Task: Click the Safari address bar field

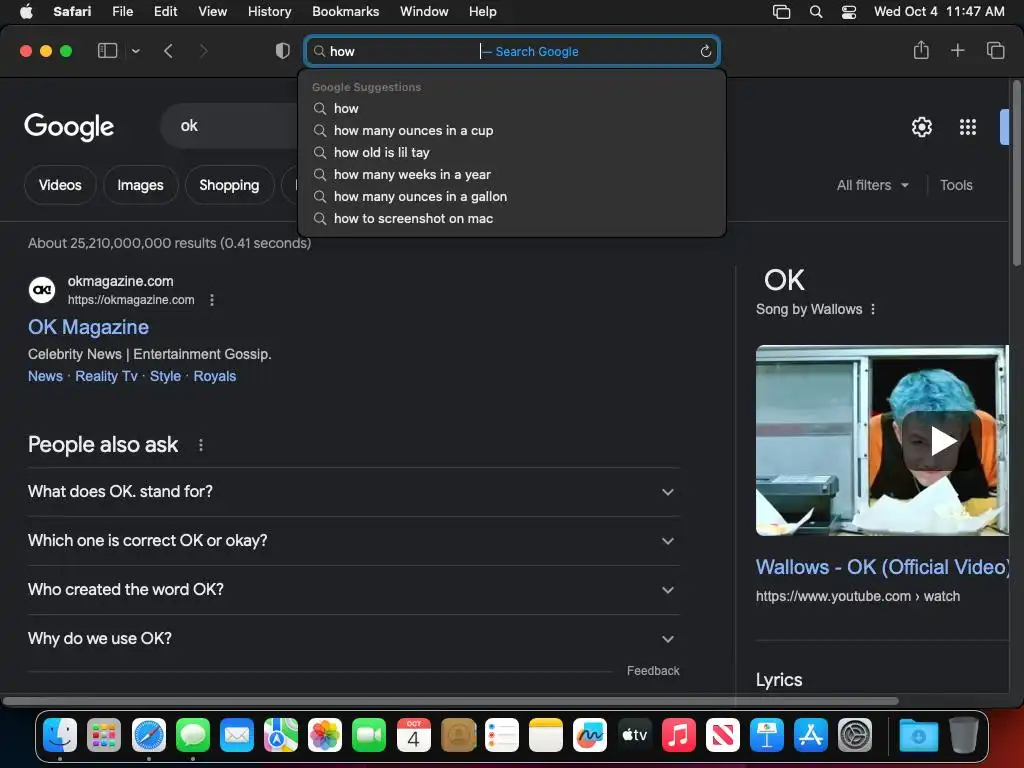Action: click(x=512, y=52)
